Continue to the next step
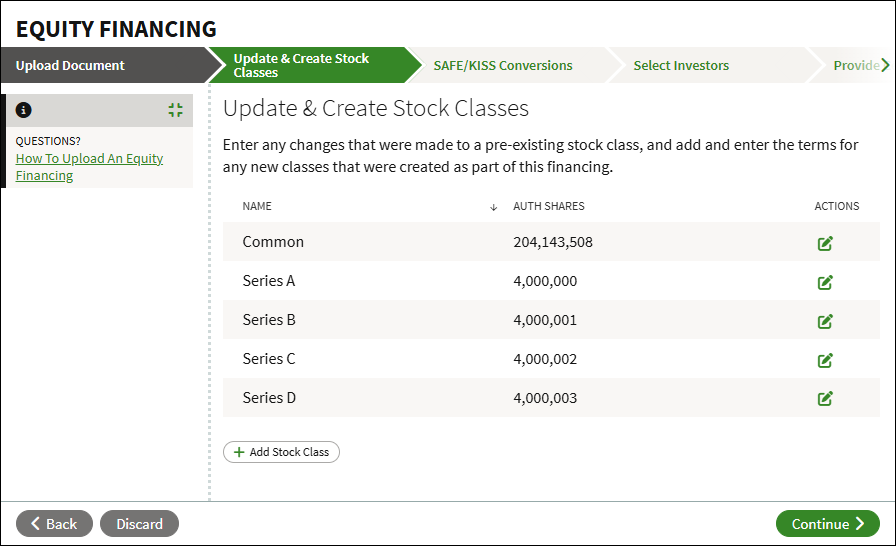 tap(827, 524)
